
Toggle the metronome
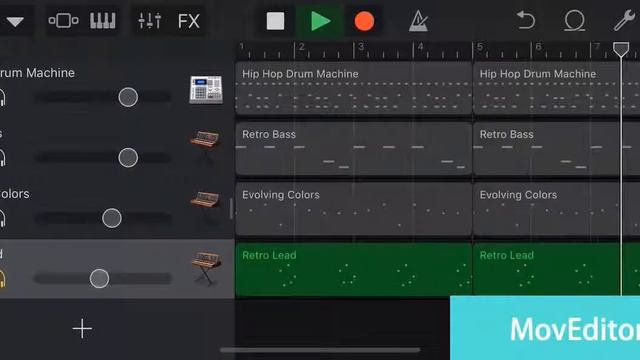point(418,21)
